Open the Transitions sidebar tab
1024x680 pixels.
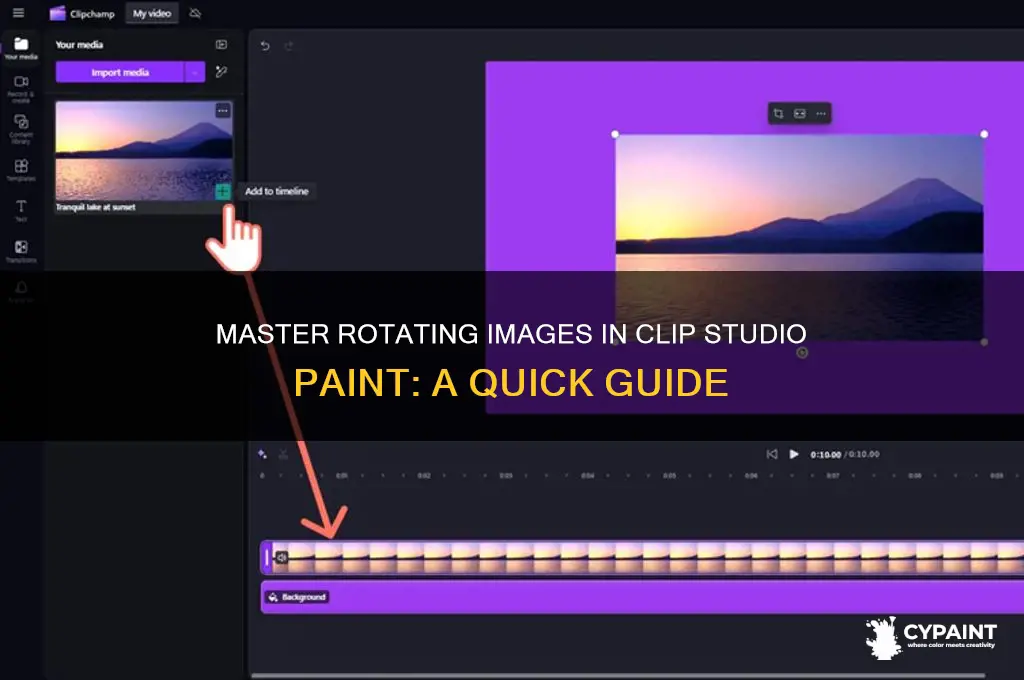click(x=21, y=251)
